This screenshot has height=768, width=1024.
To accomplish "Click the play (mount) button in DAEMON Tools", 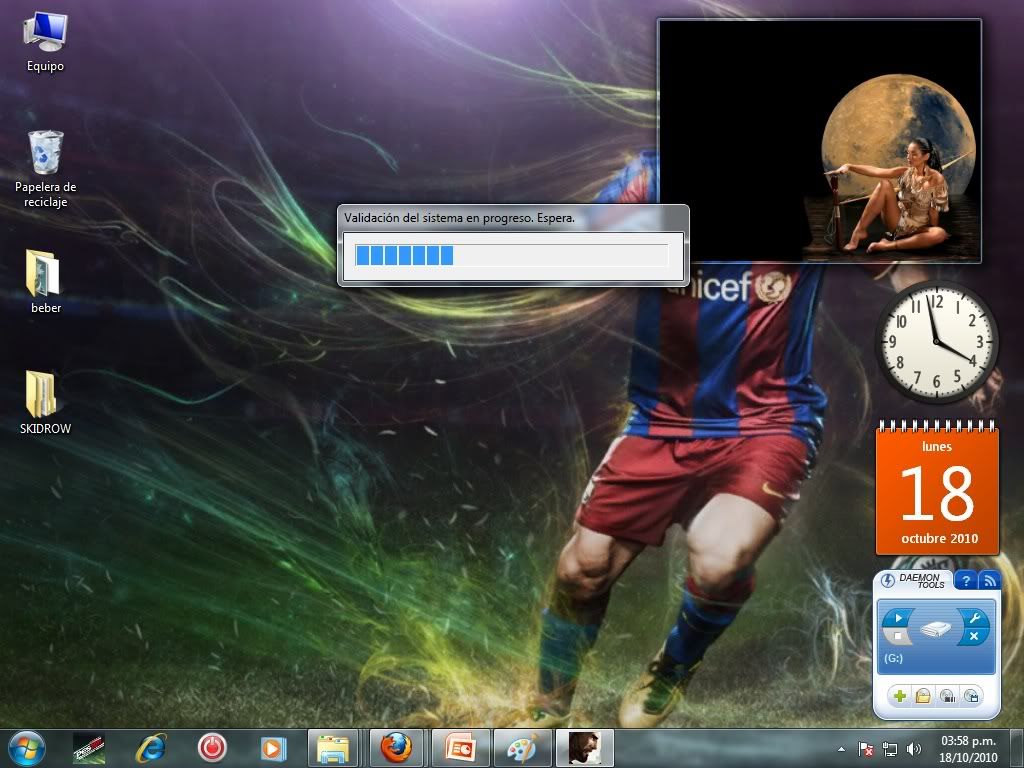I will [898, 617].
